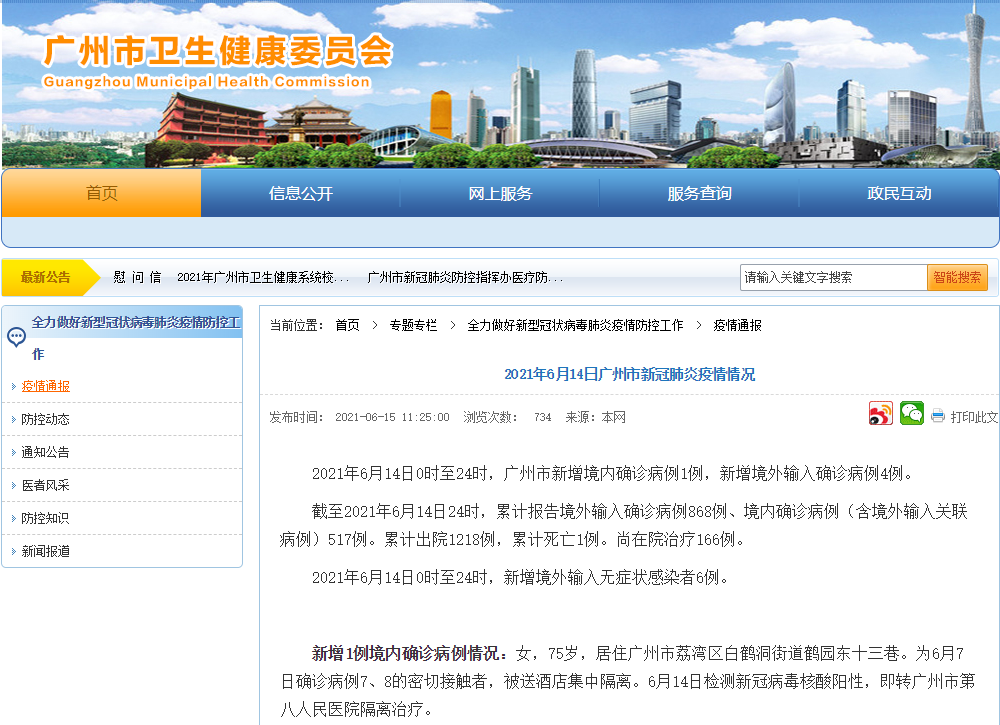Open 医者风采 in the sidebar list
Viewport: 1000px width, 725px height.
[x=46, y=485]
